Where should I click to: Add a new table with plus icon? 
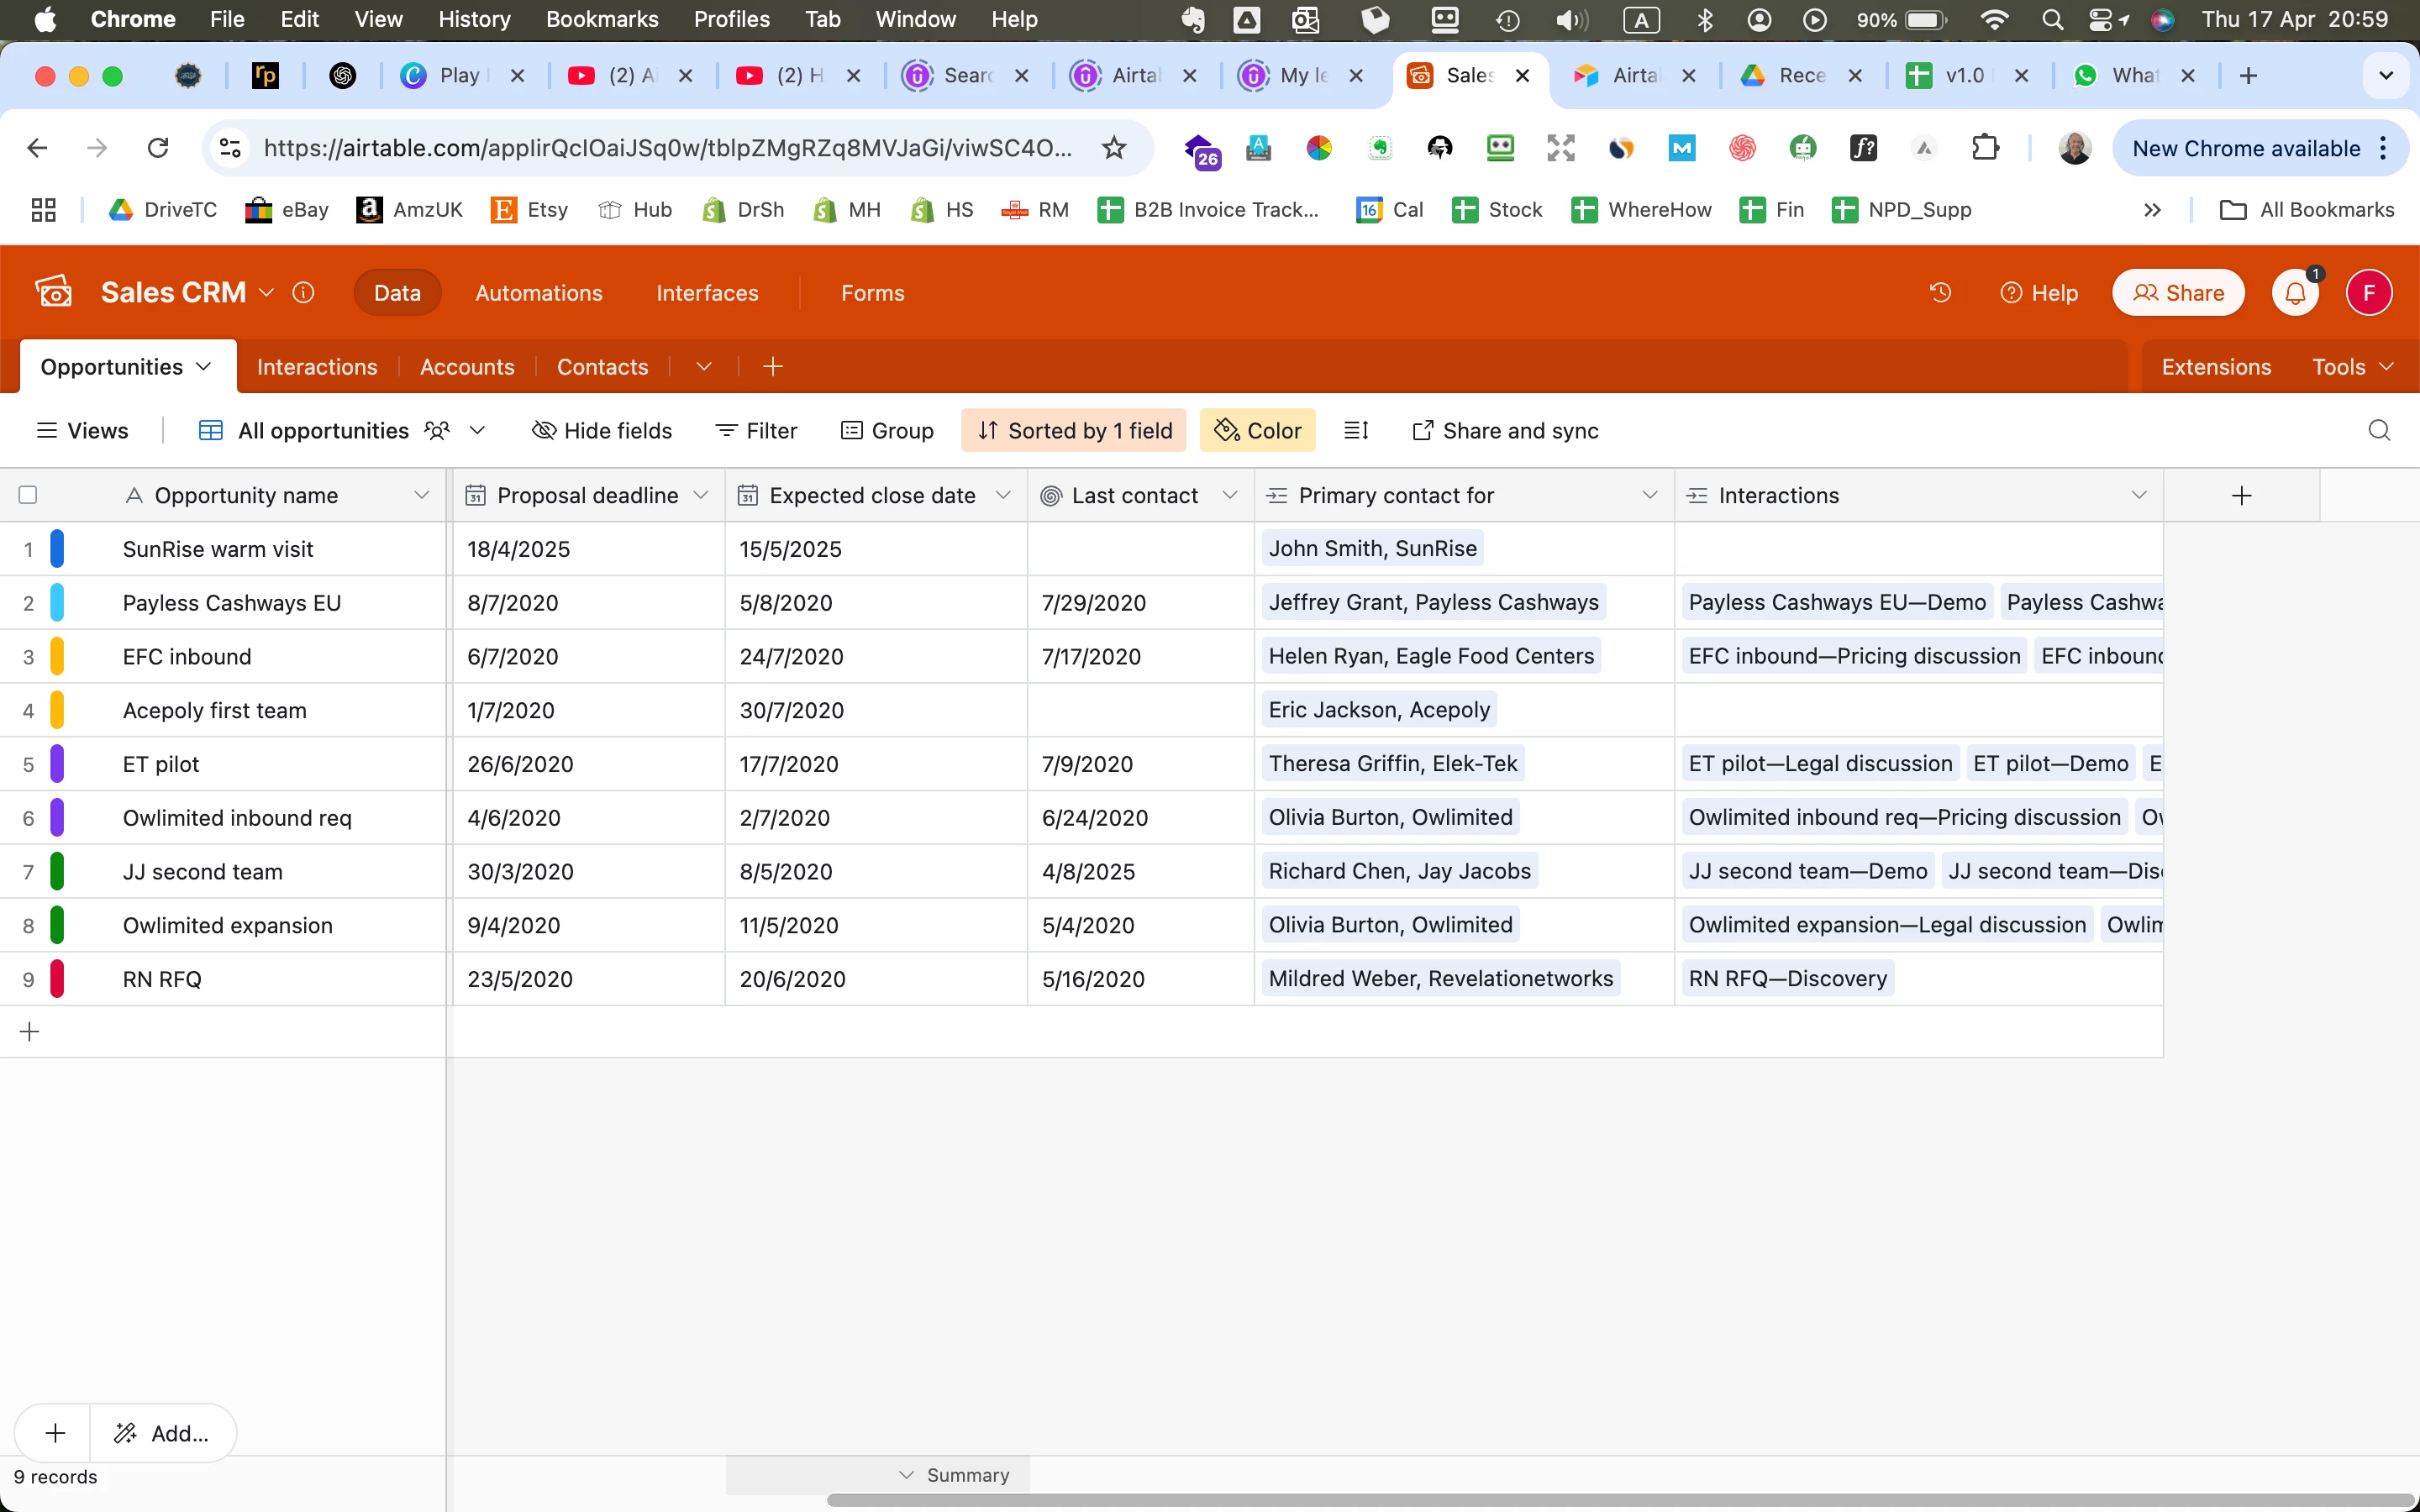click(772, 367)
